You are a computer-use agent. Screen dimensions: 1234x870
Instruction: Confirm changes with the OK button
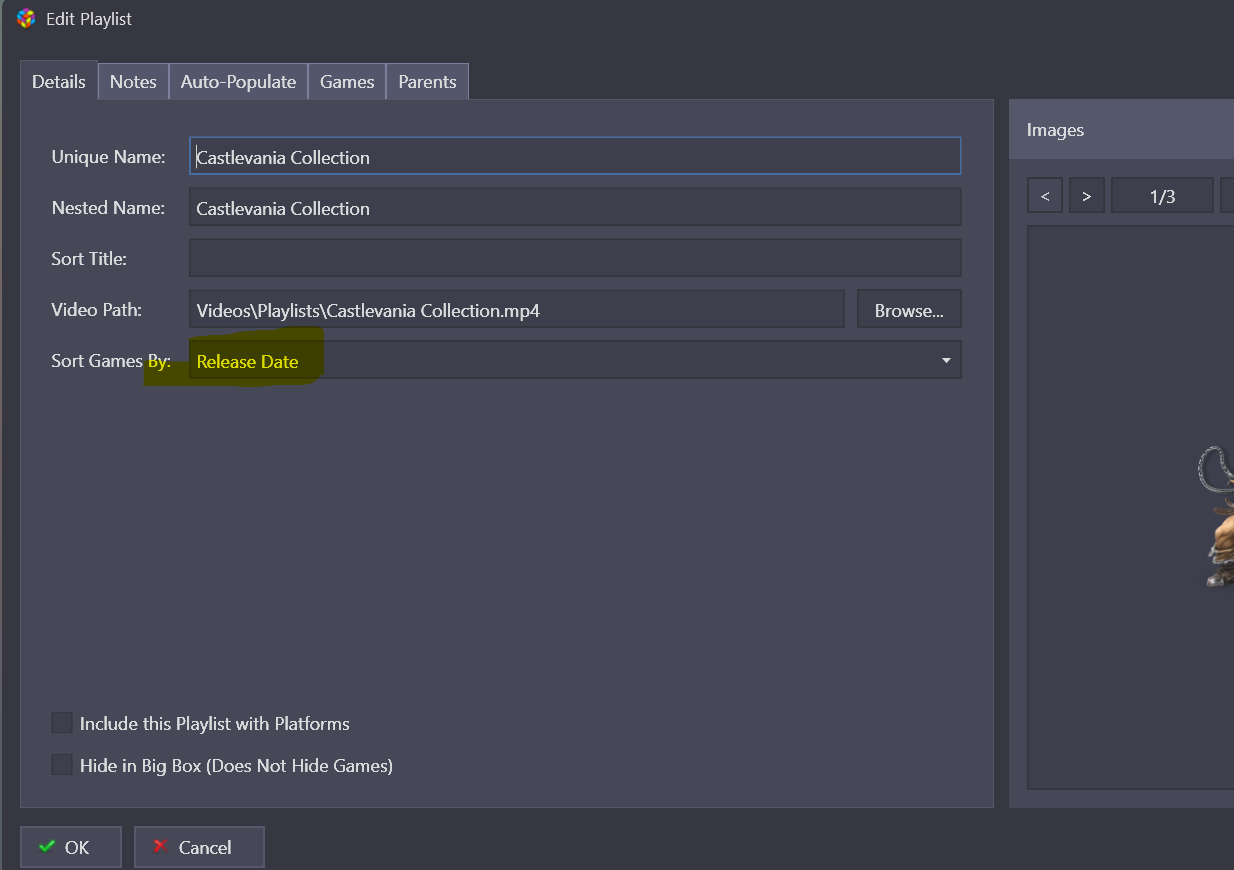coord(71,847)
